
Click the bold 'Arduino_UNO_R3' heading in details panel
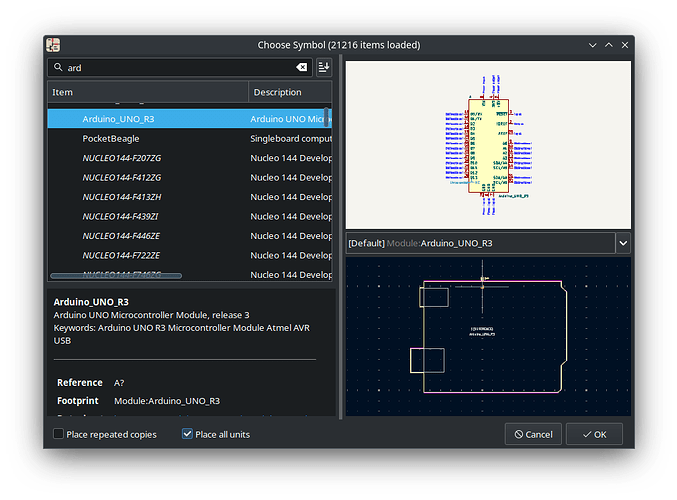coord(91,302)
